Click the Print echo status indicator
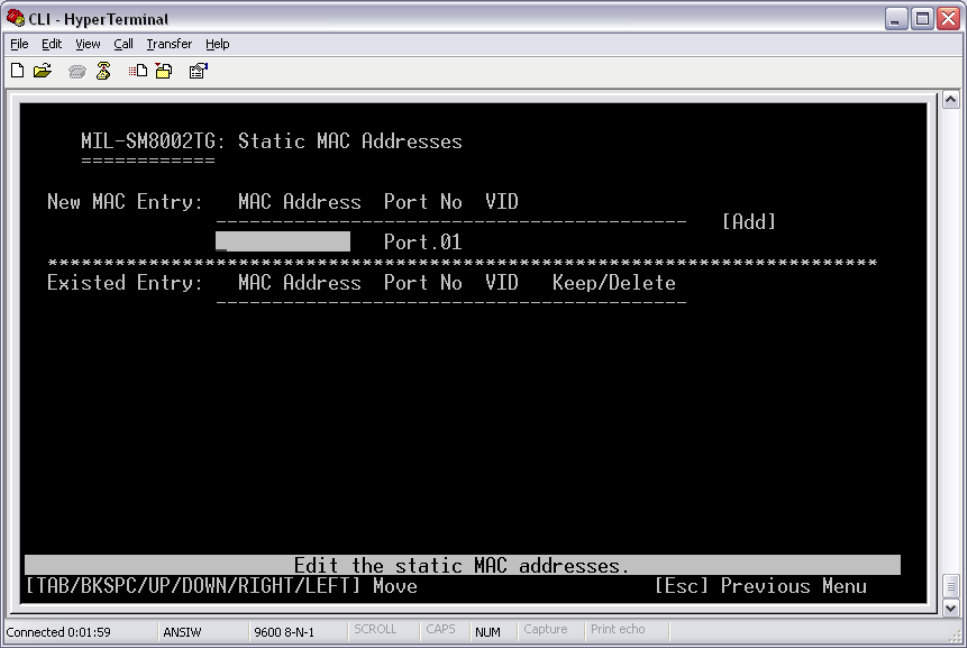 [618, 630]
